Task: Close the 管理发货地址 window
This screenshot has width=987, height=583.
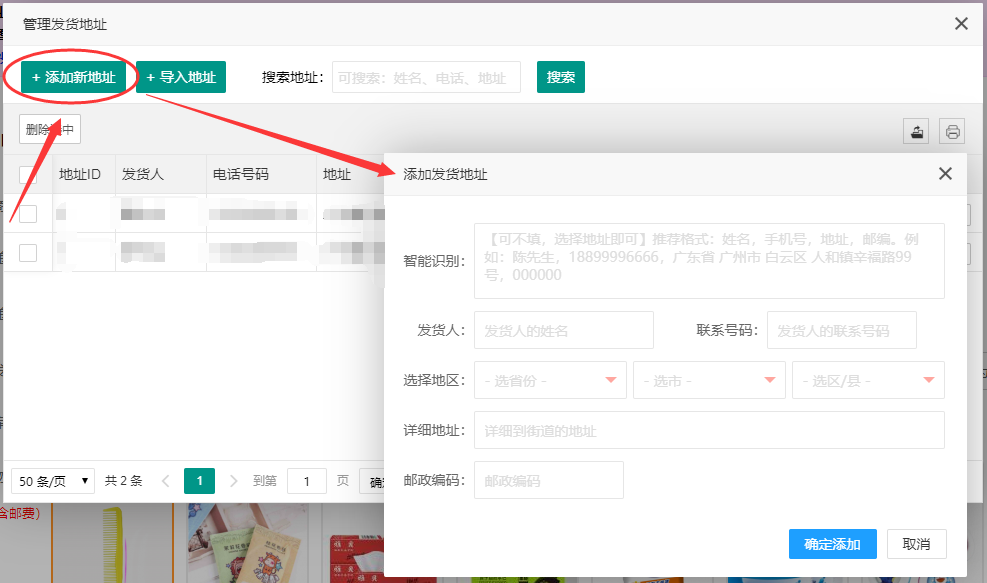Action: [x=961, y=24]
